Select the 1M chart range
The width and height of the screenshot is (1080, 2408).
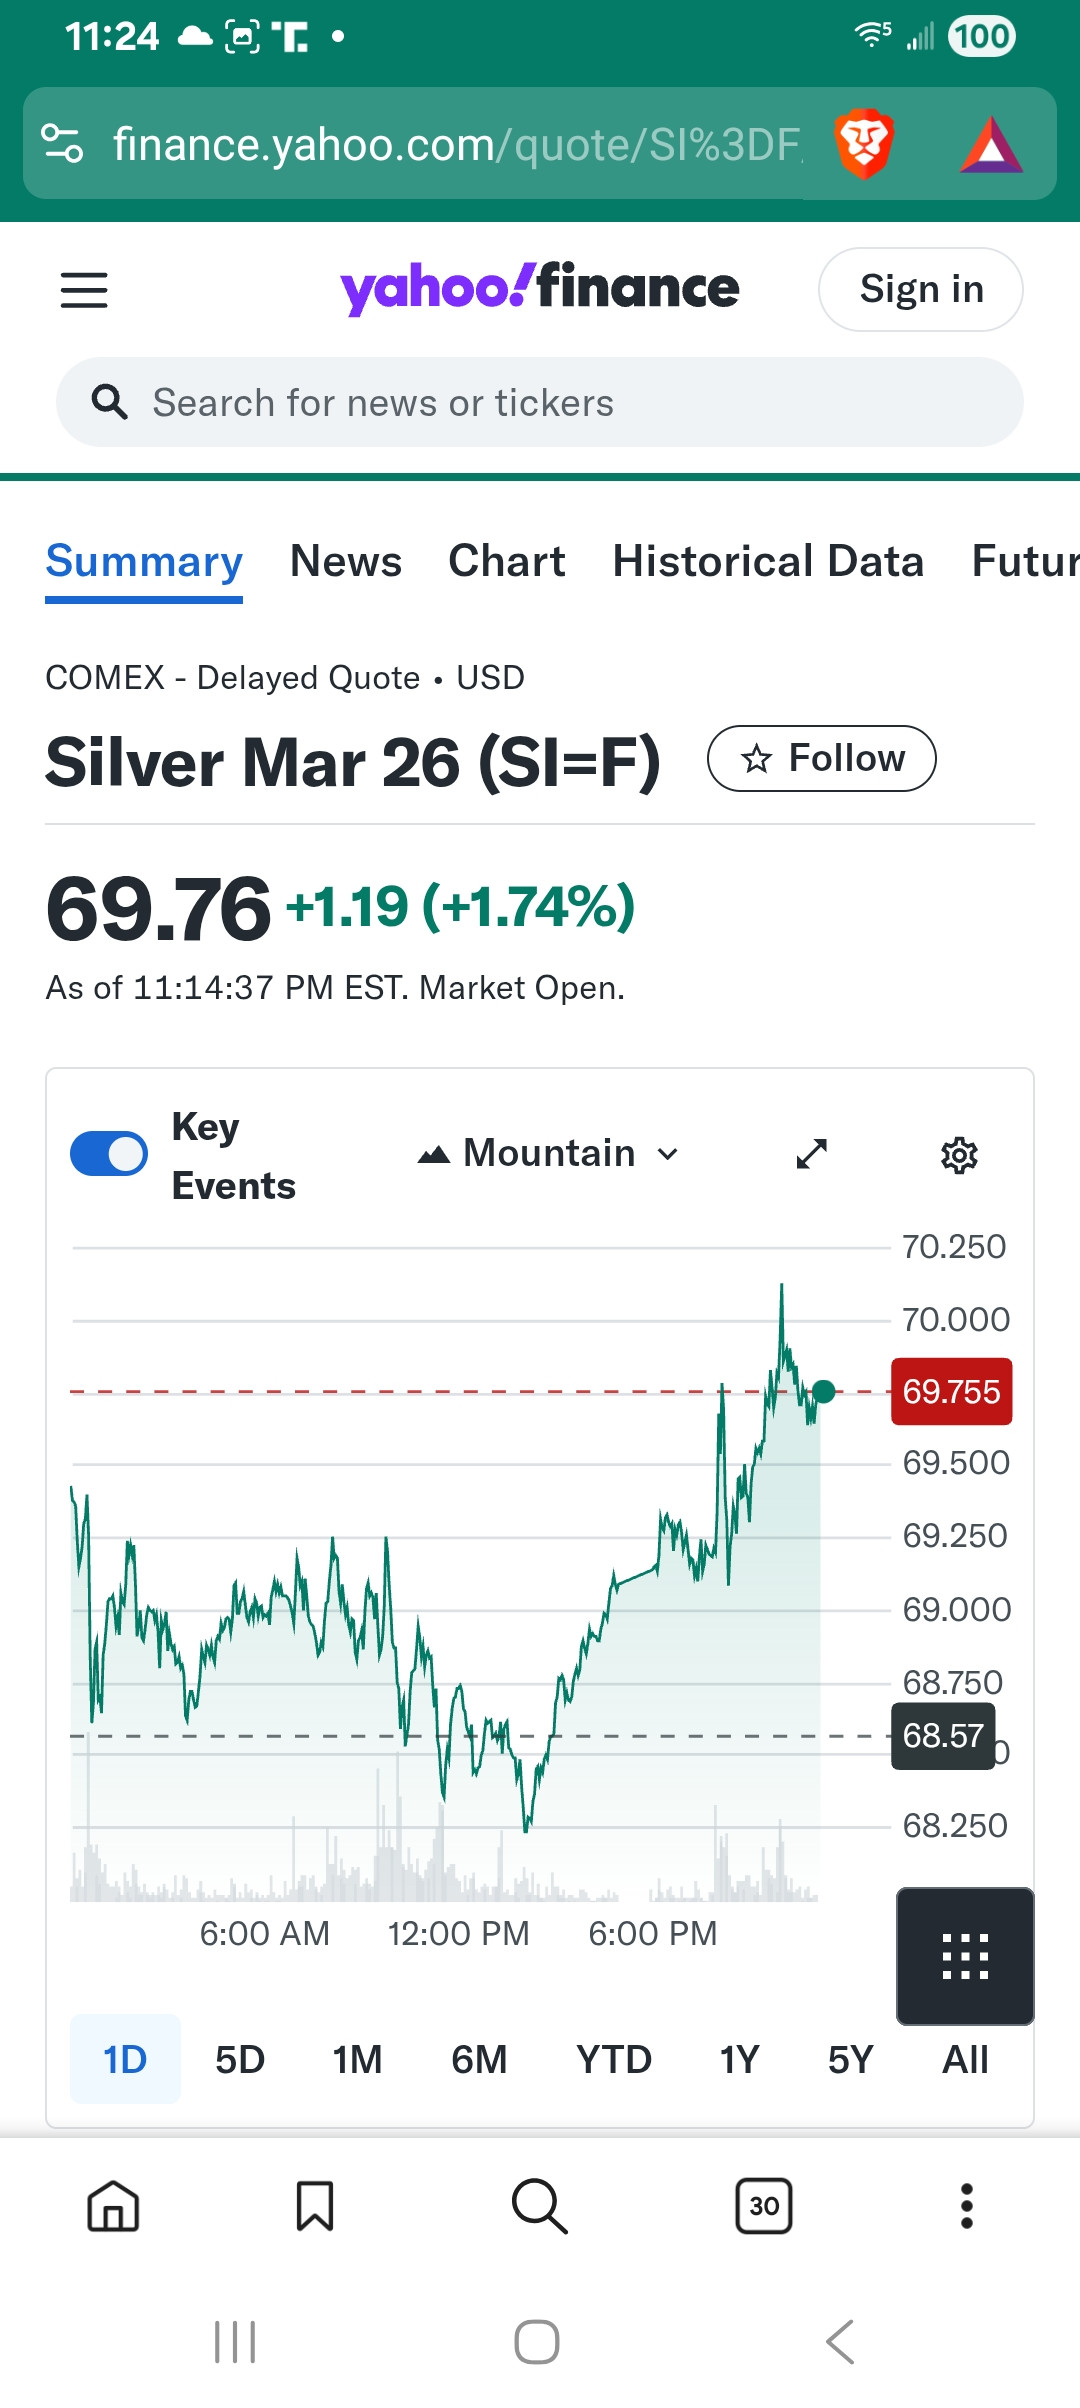(x=357, y=2060)
